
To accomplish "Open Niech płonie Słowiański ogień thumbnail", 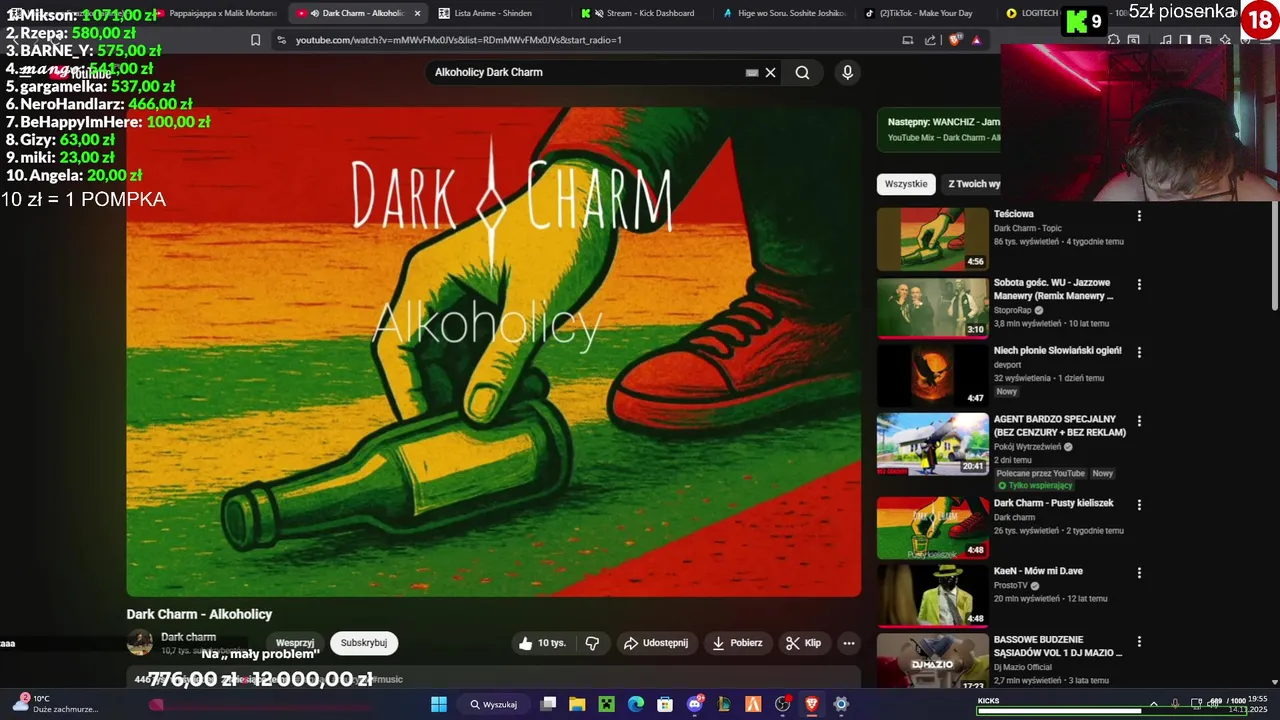I will pos(933,376).
